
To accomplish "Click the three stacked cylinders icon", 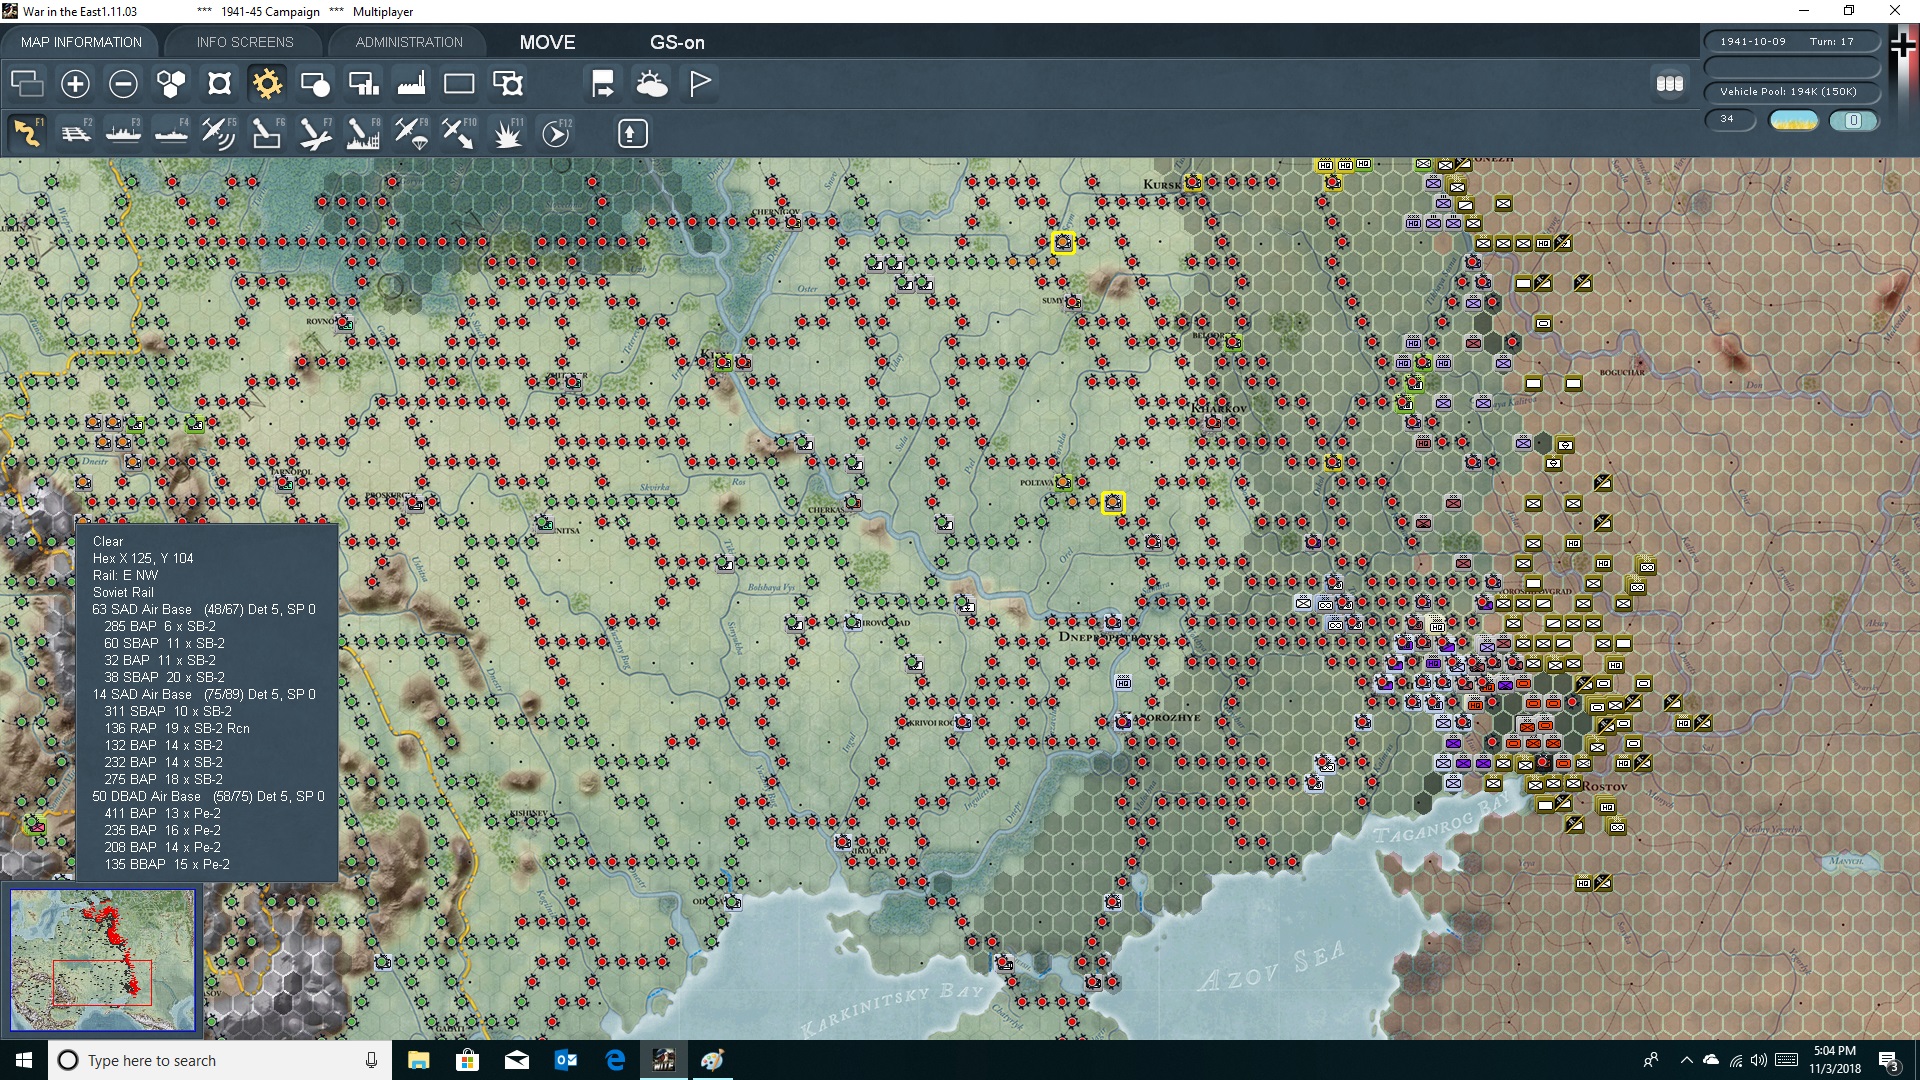I will 1669,83.
